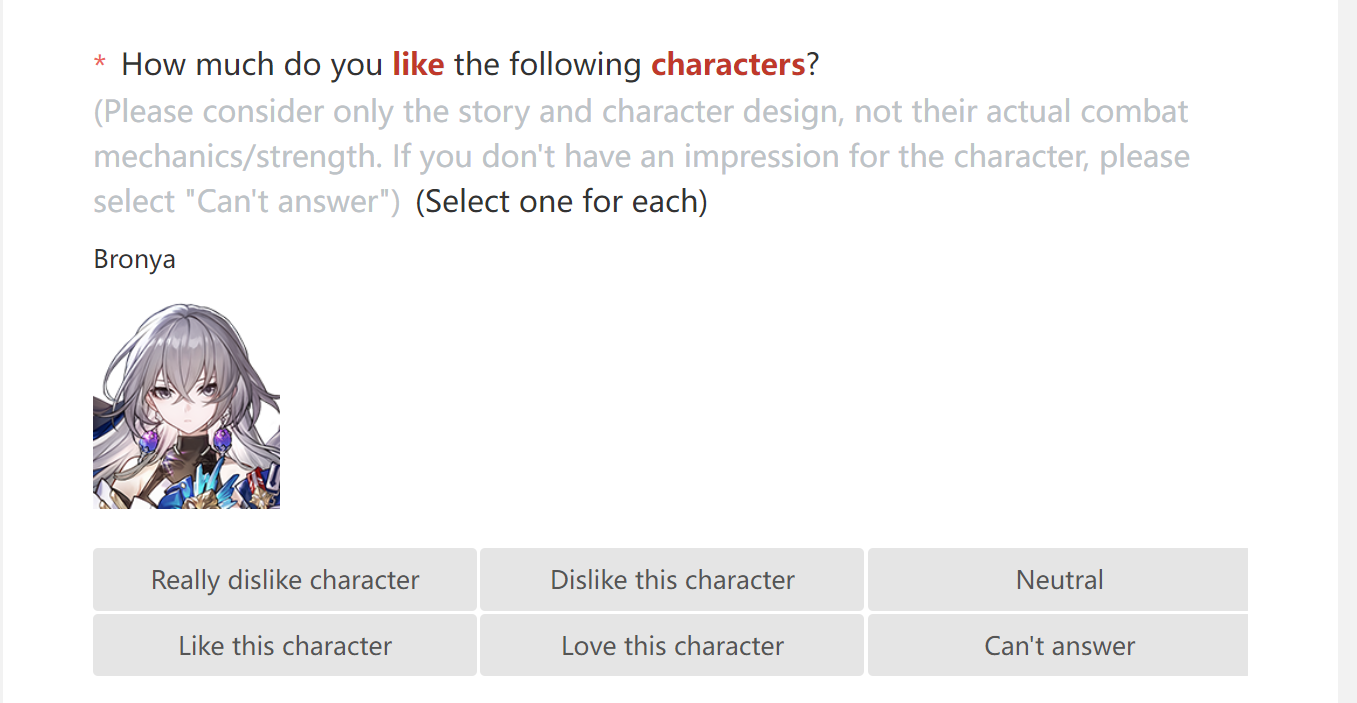Select the "Can't answer" option
Viewport: 1357px width, 703px height.
coord(1058,645)
